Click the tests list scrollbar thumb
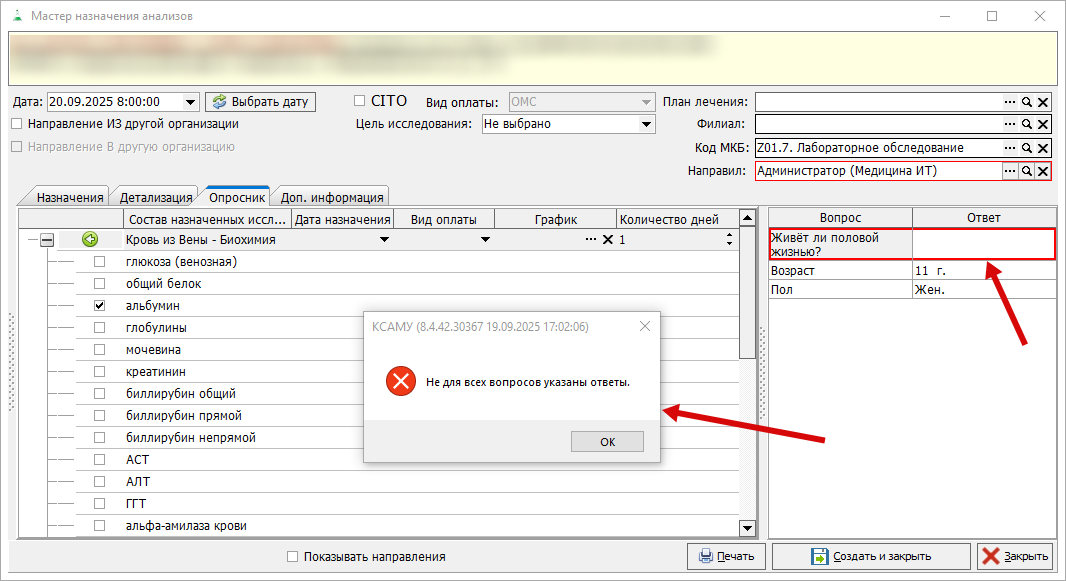This screenshot has width=1066, height=581. coord(747,293)
